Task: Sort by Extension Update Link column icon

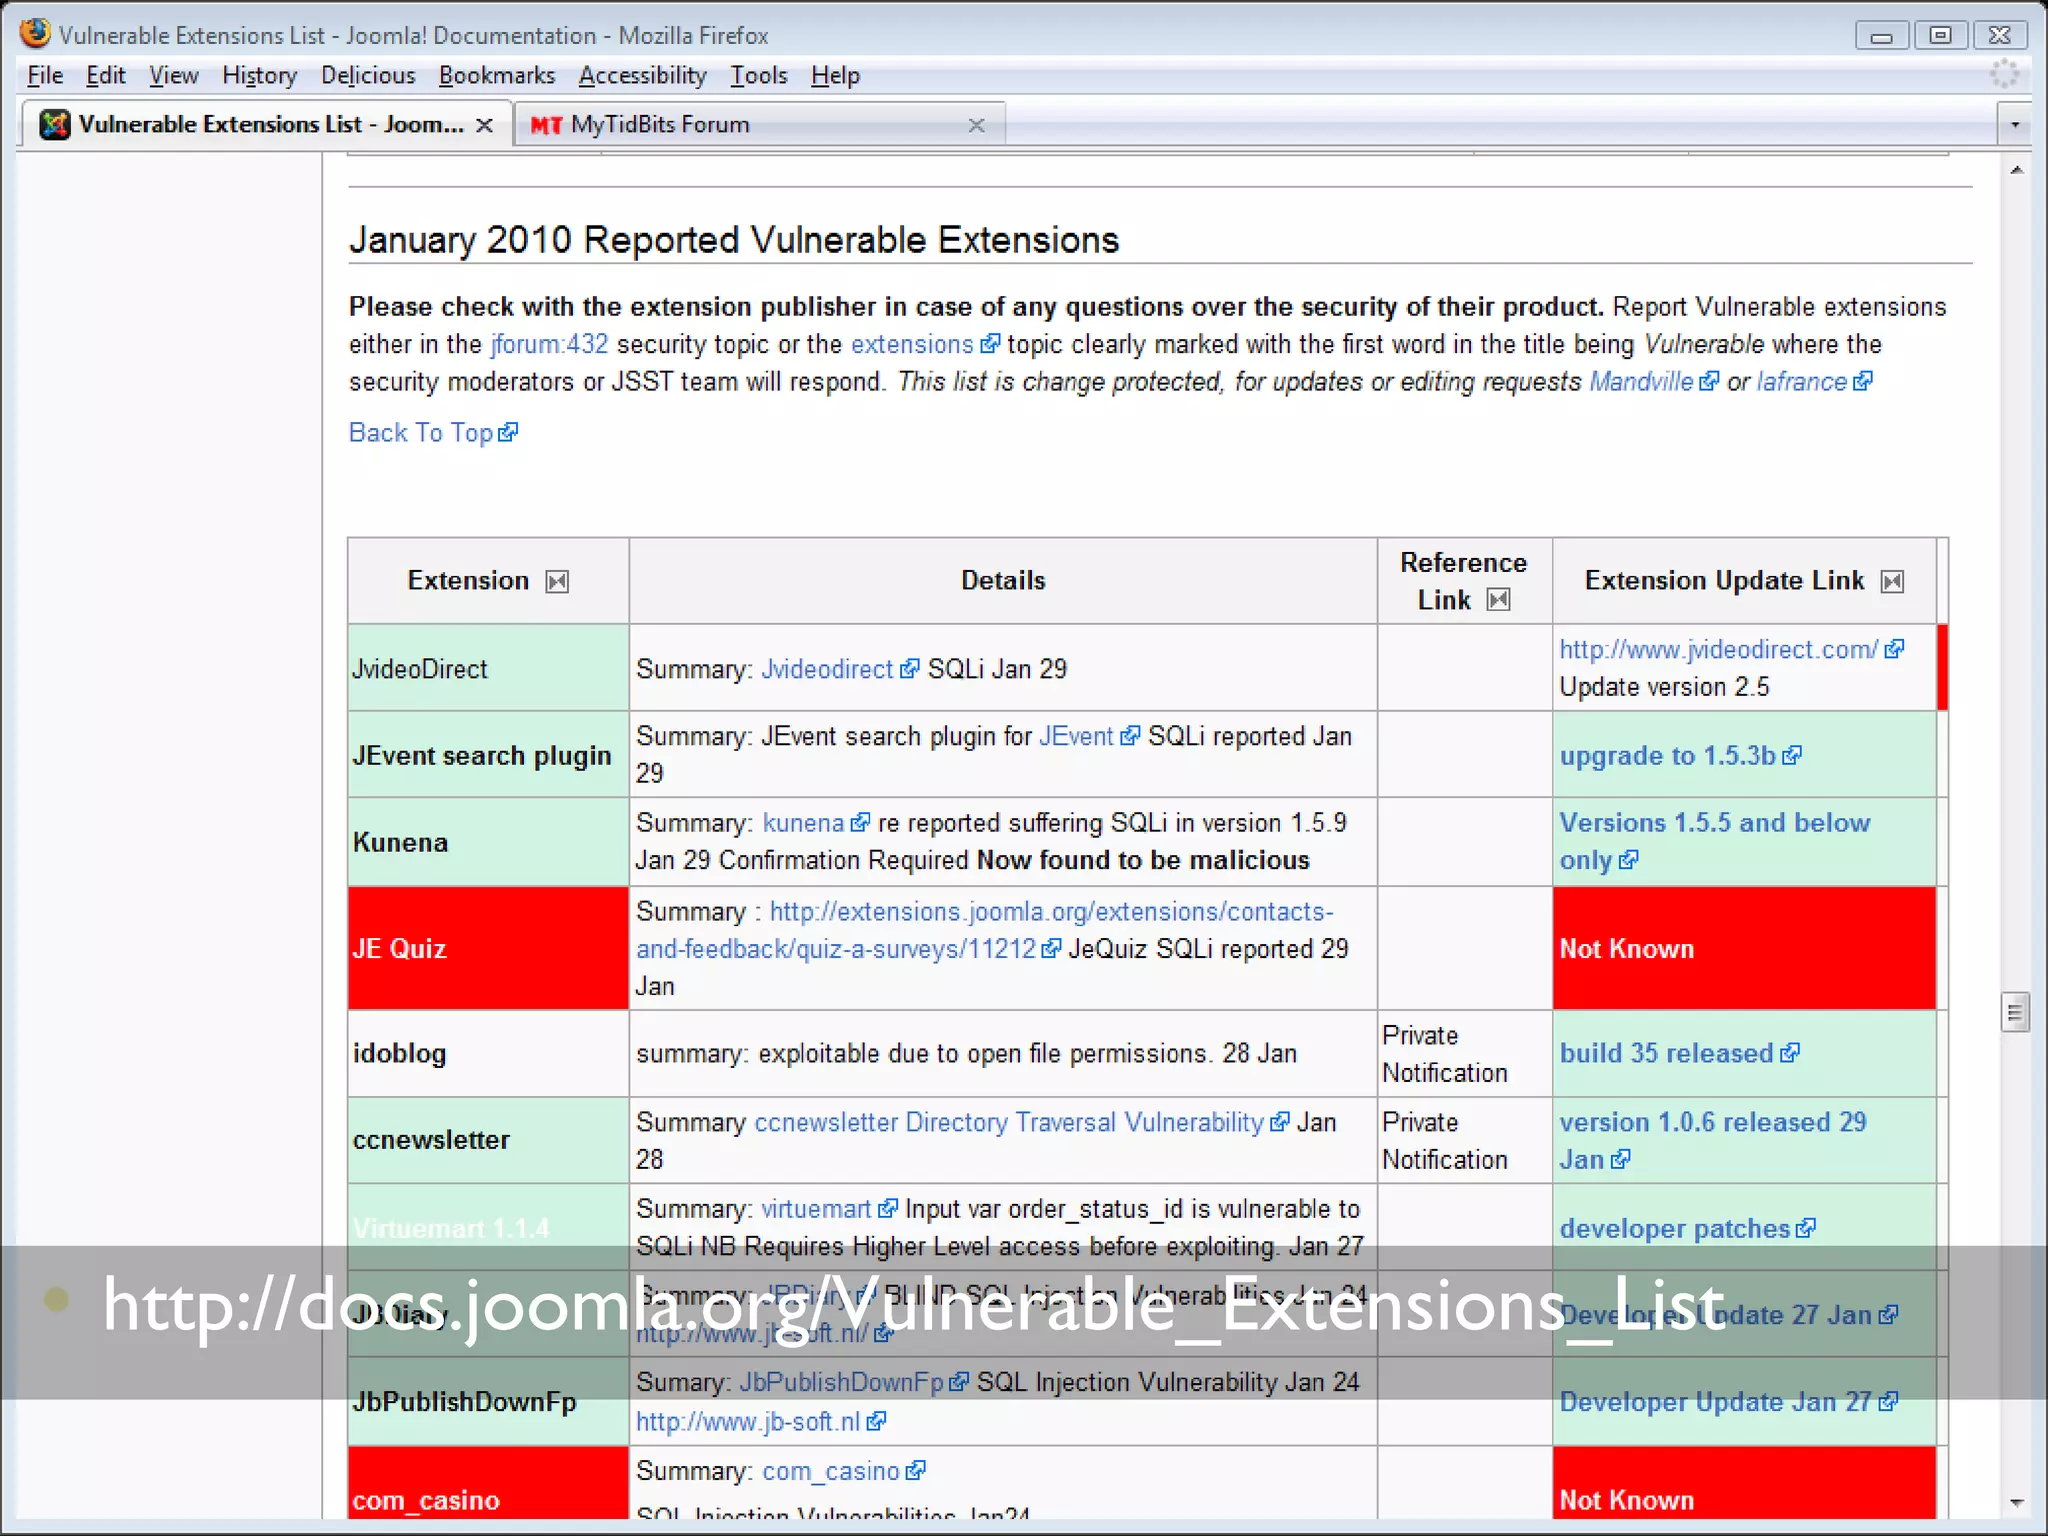Action: [x=1892, y=582]
